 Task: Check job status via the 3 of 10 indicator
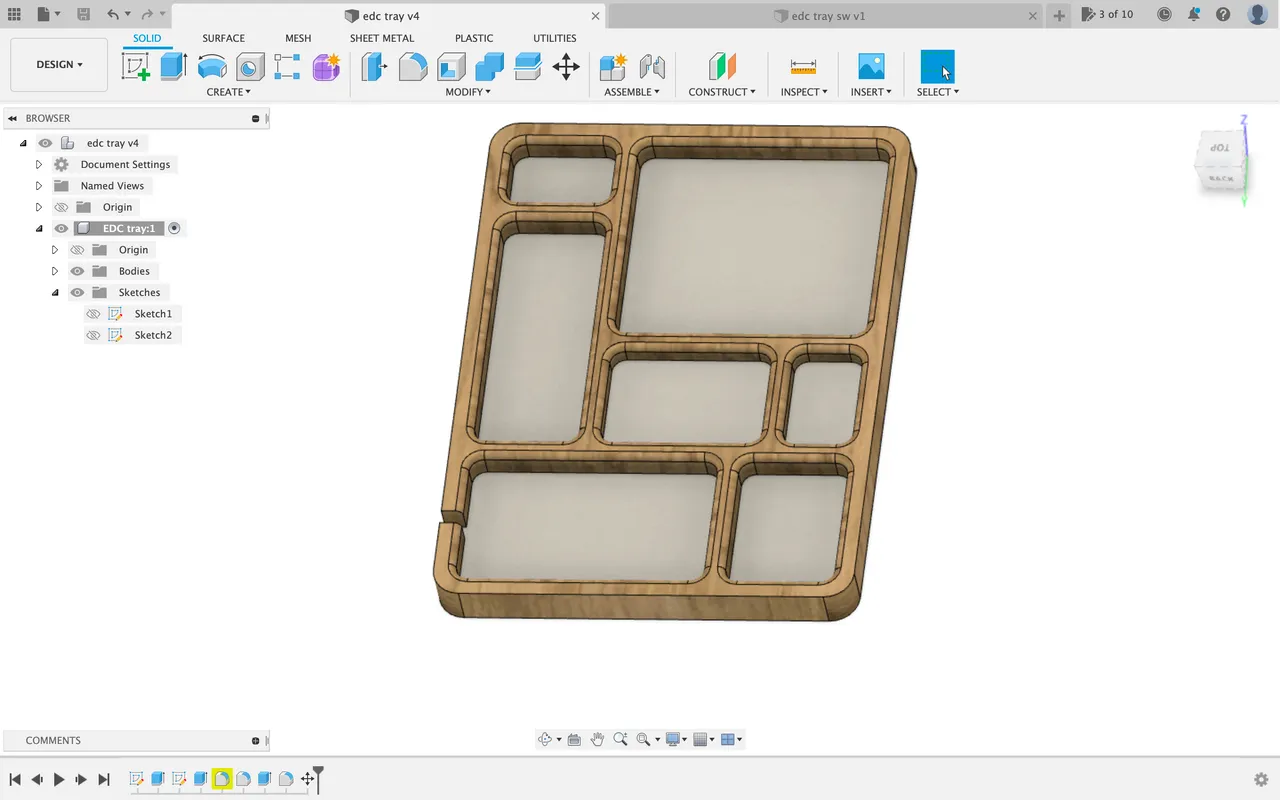1107,14
